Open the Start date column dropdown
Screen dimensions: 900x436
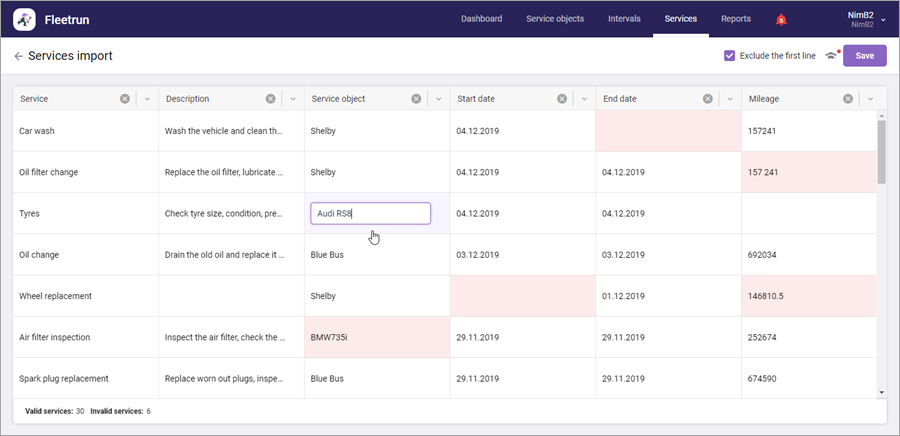pyautogui.click(x=585, y=99)
